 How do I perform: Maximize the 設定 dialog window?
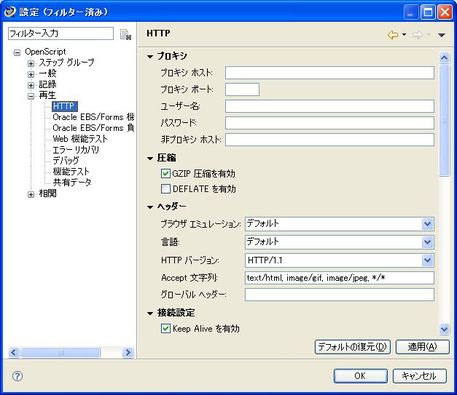click(x=428, y=12)
